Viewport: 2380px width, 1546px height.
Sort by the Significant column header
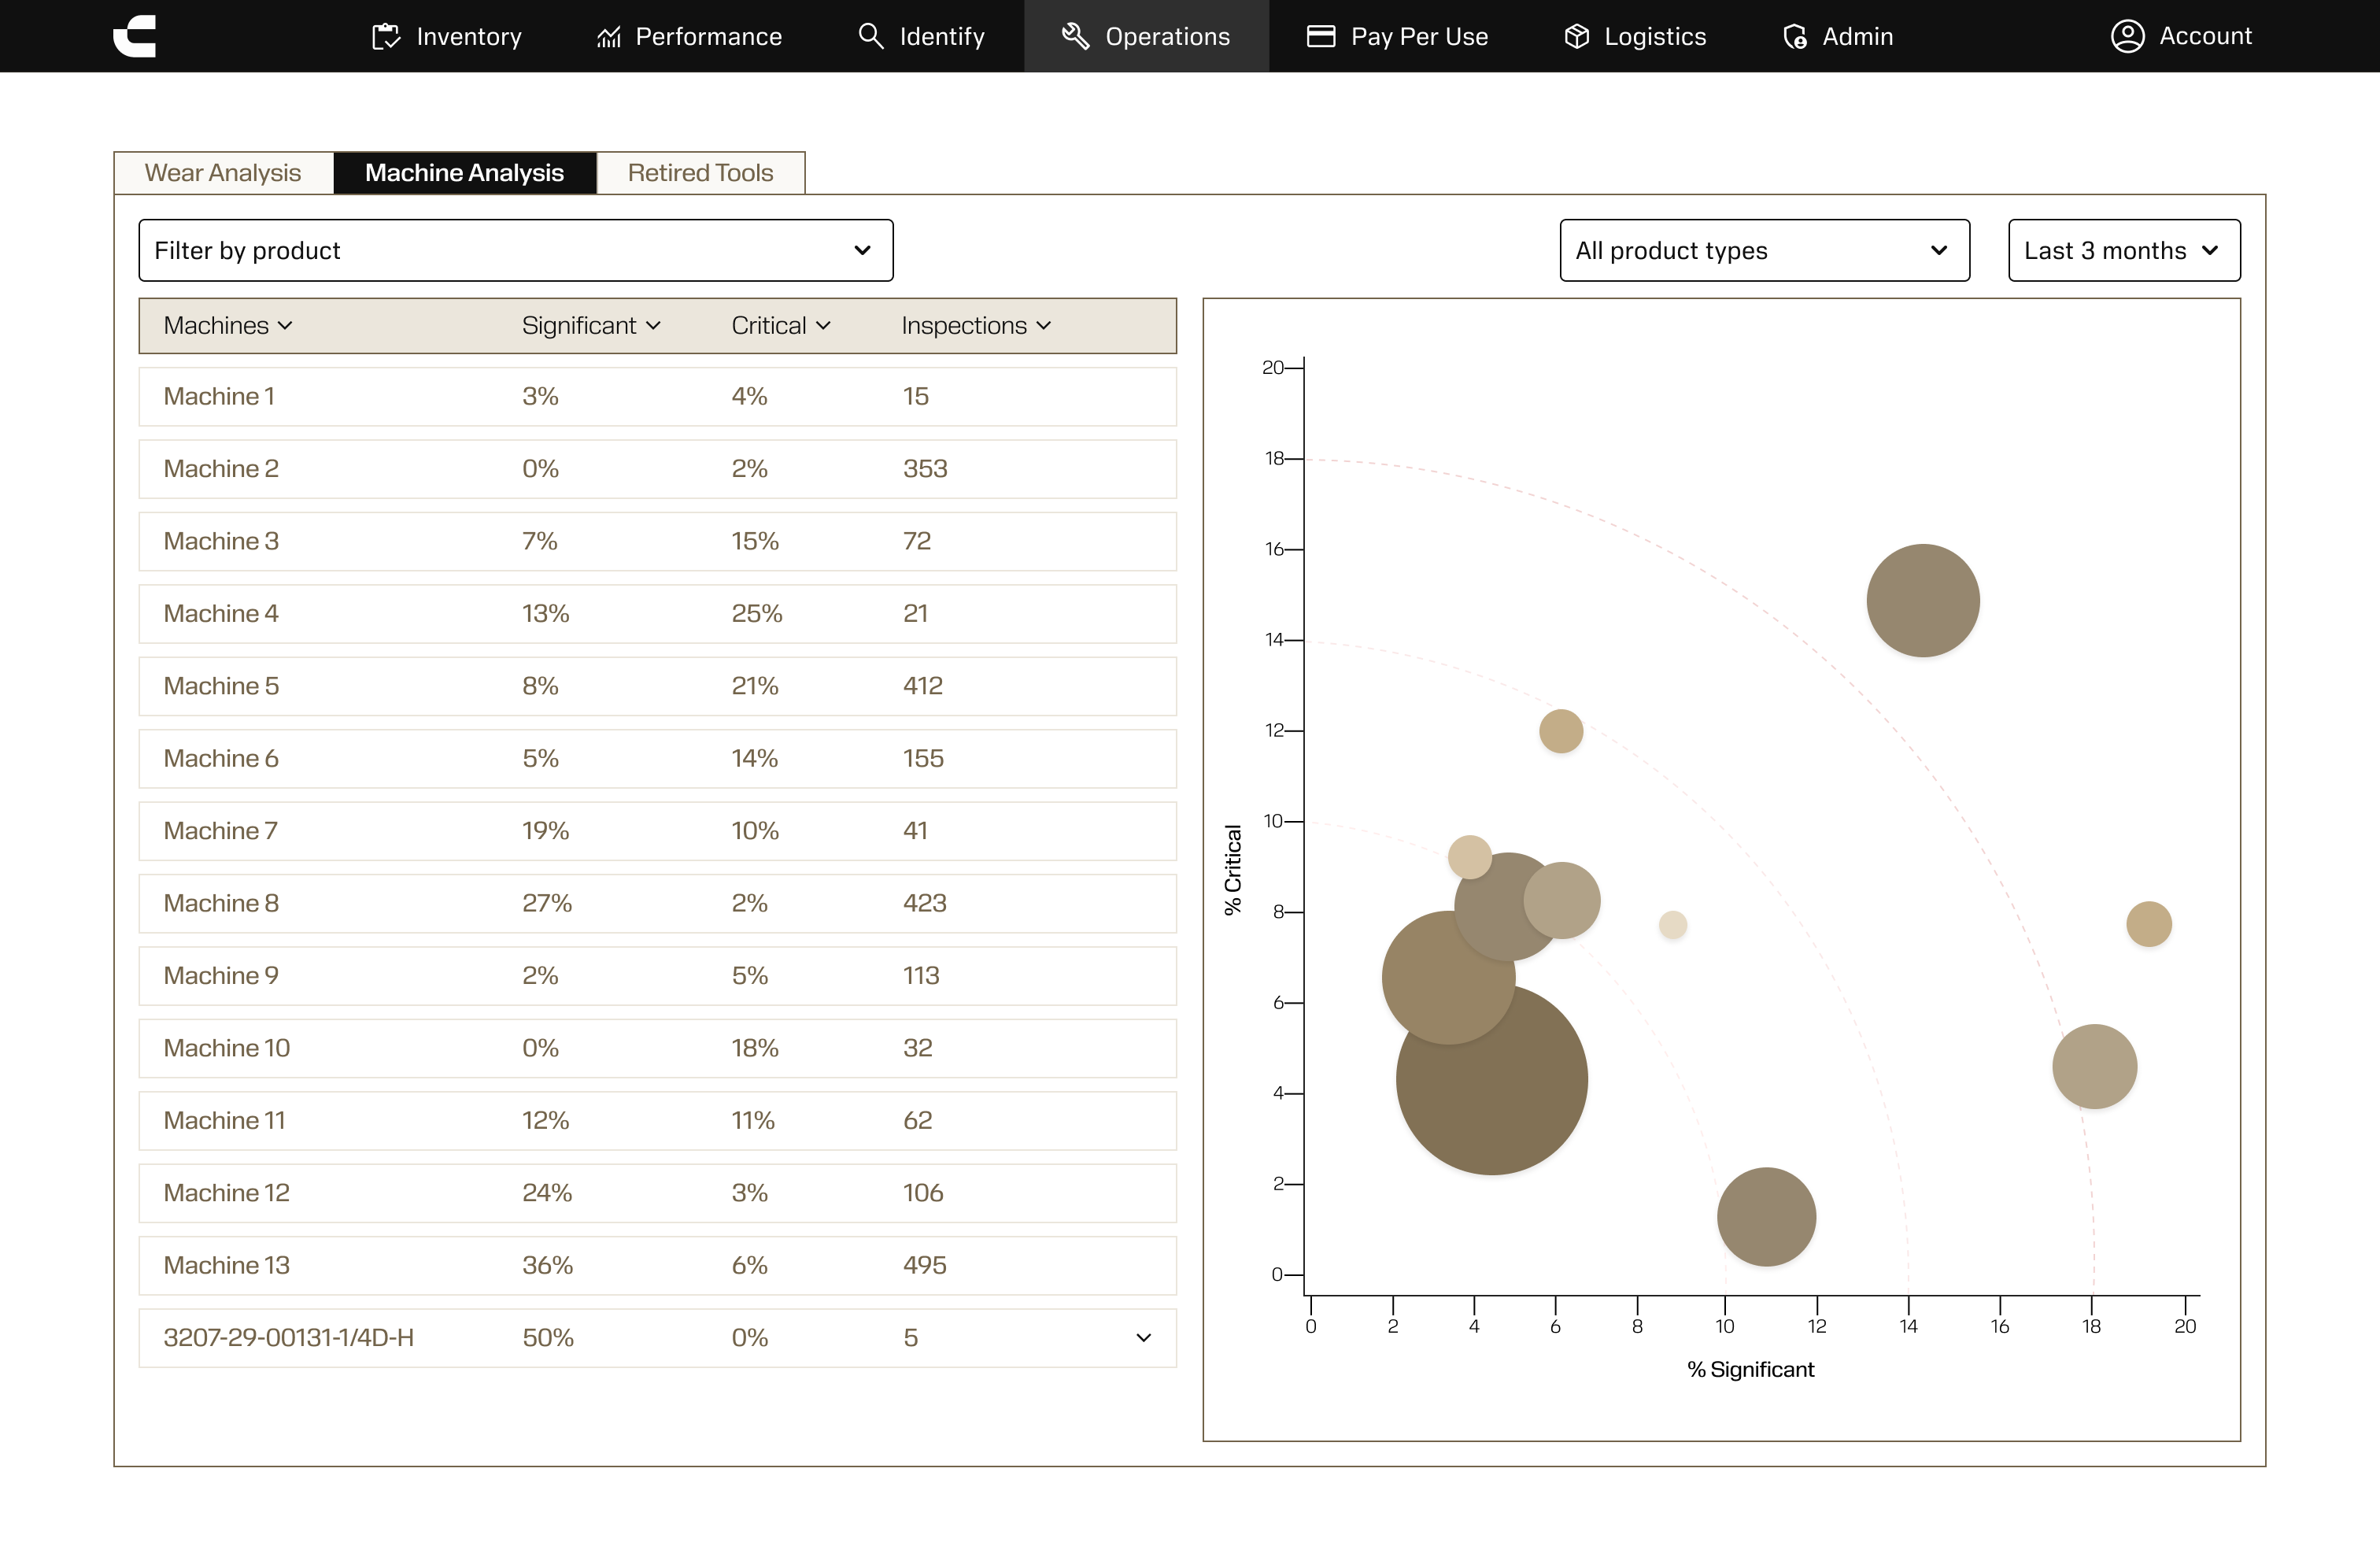[x=591, y=326]
